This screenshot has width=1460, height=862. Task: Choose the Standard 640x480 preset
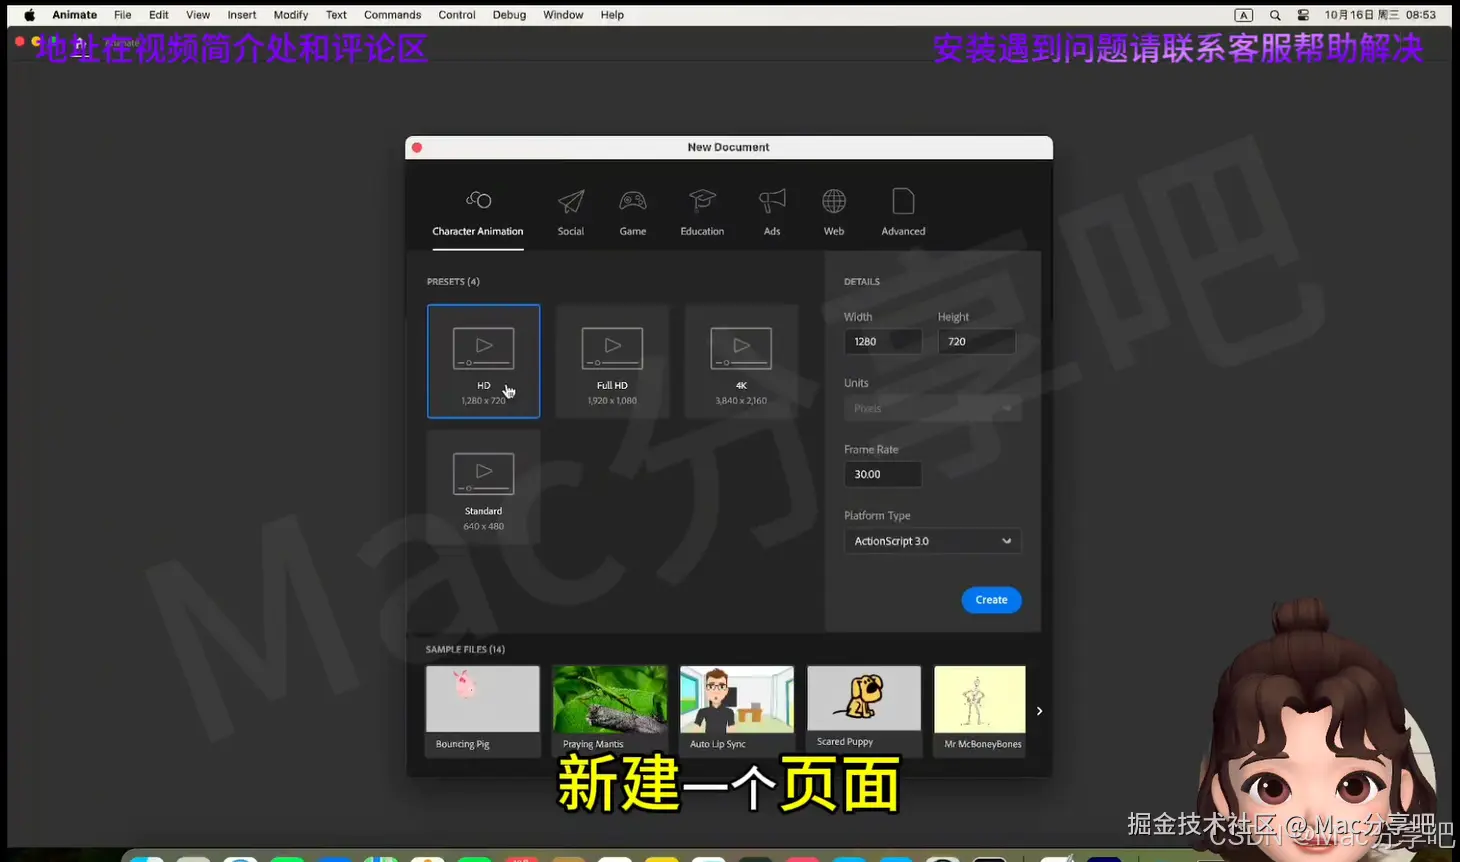coord(483,487)
